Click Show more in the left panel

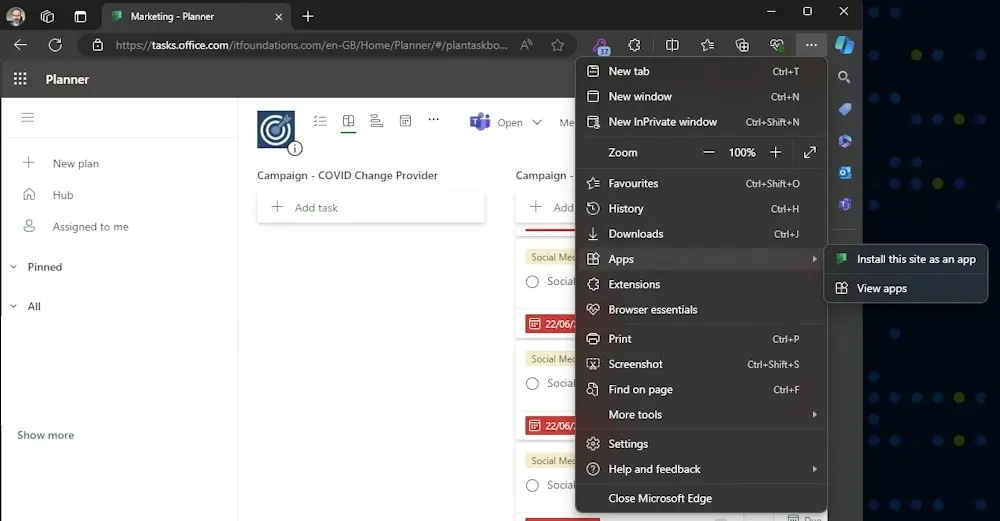[45, 435]
